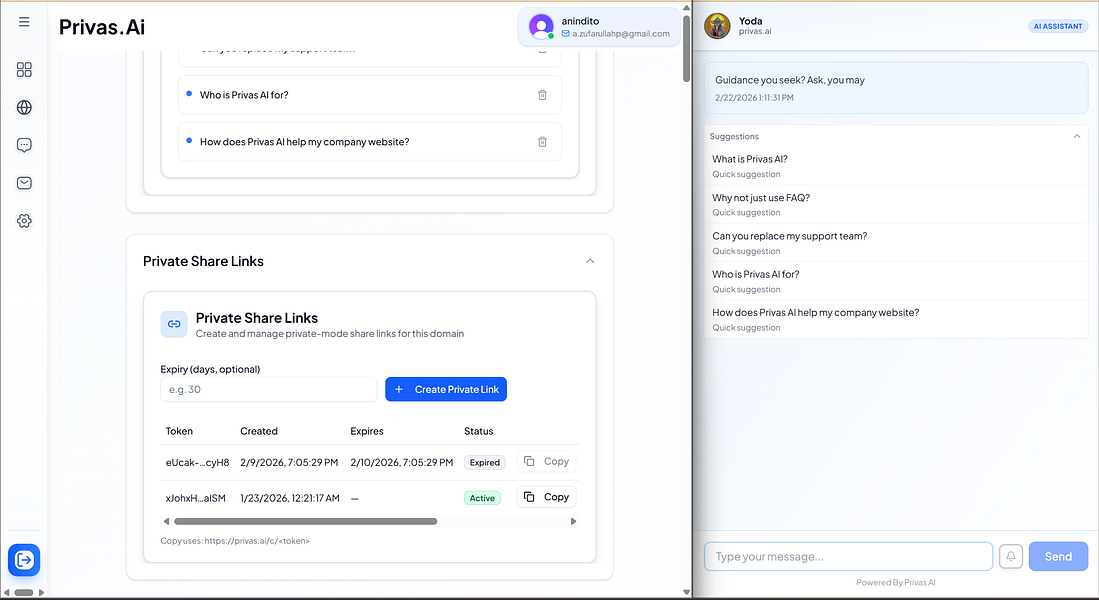Viewport: 1099px width, 600px height.
Task: Select suggestion 'What is Privas AI?'
Action: (x=896, y=166)
